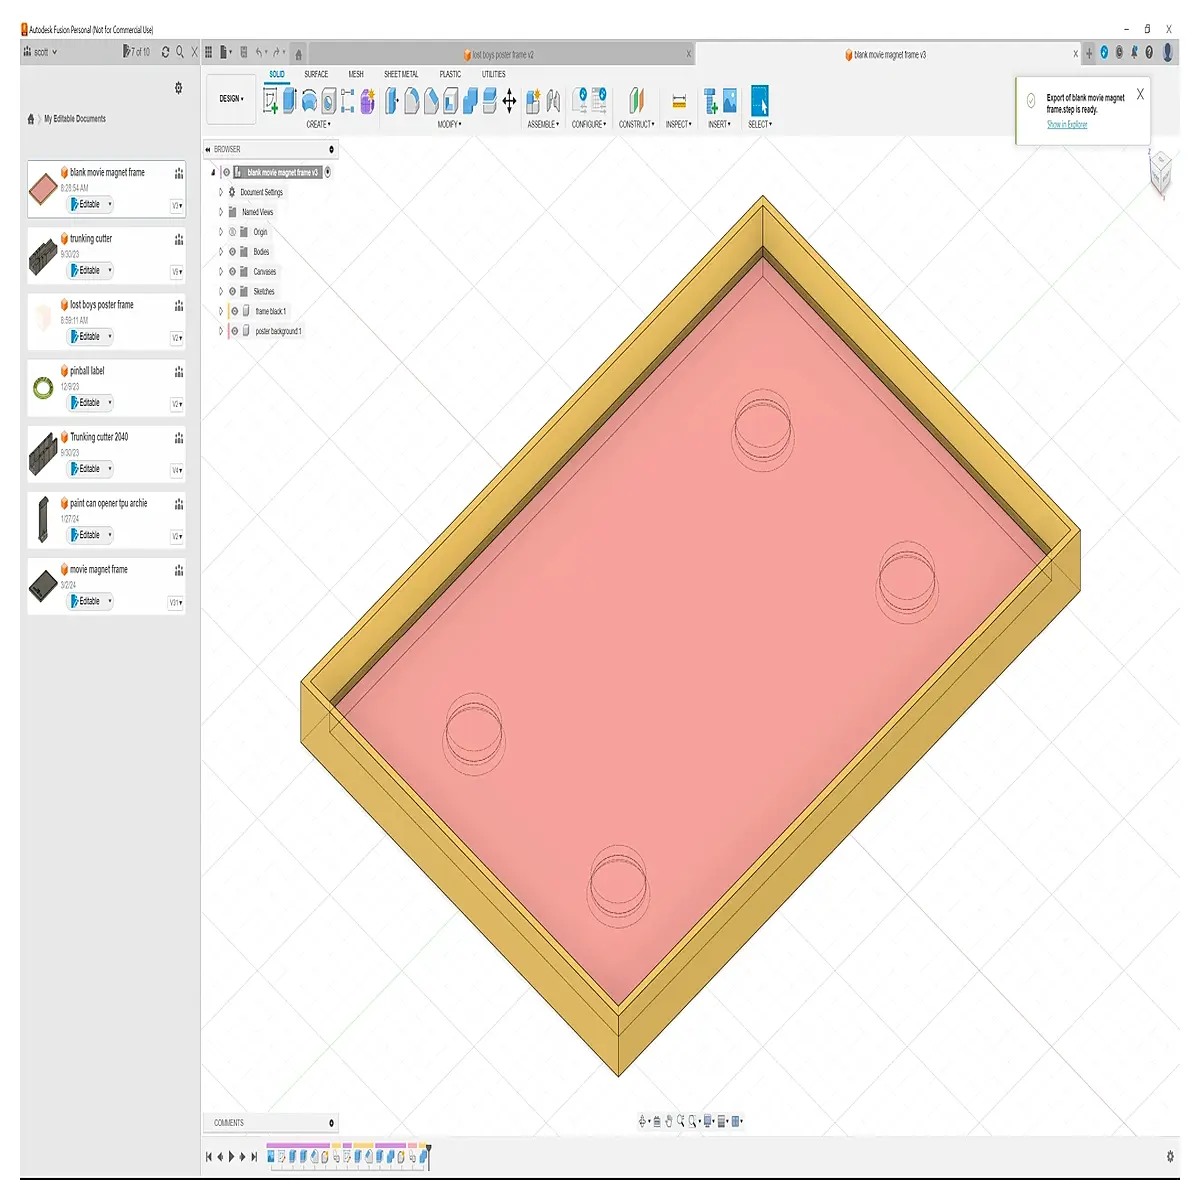
Task: Open Editable menu for trunking cutter
Action: (91, 270)
